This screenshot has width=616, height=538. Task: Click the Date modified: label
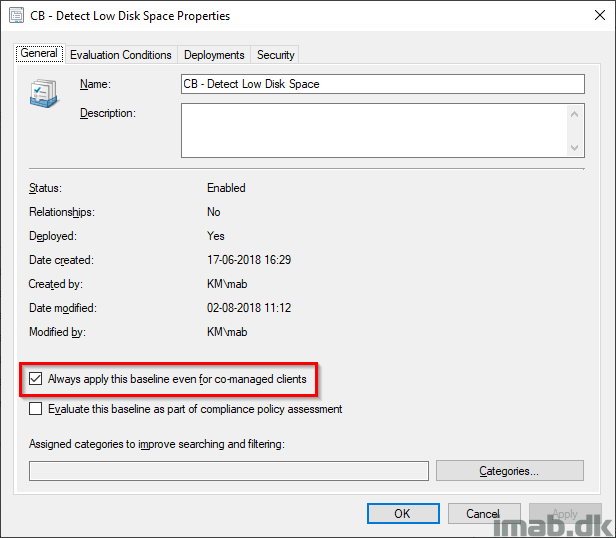click(x=63, y=308)
